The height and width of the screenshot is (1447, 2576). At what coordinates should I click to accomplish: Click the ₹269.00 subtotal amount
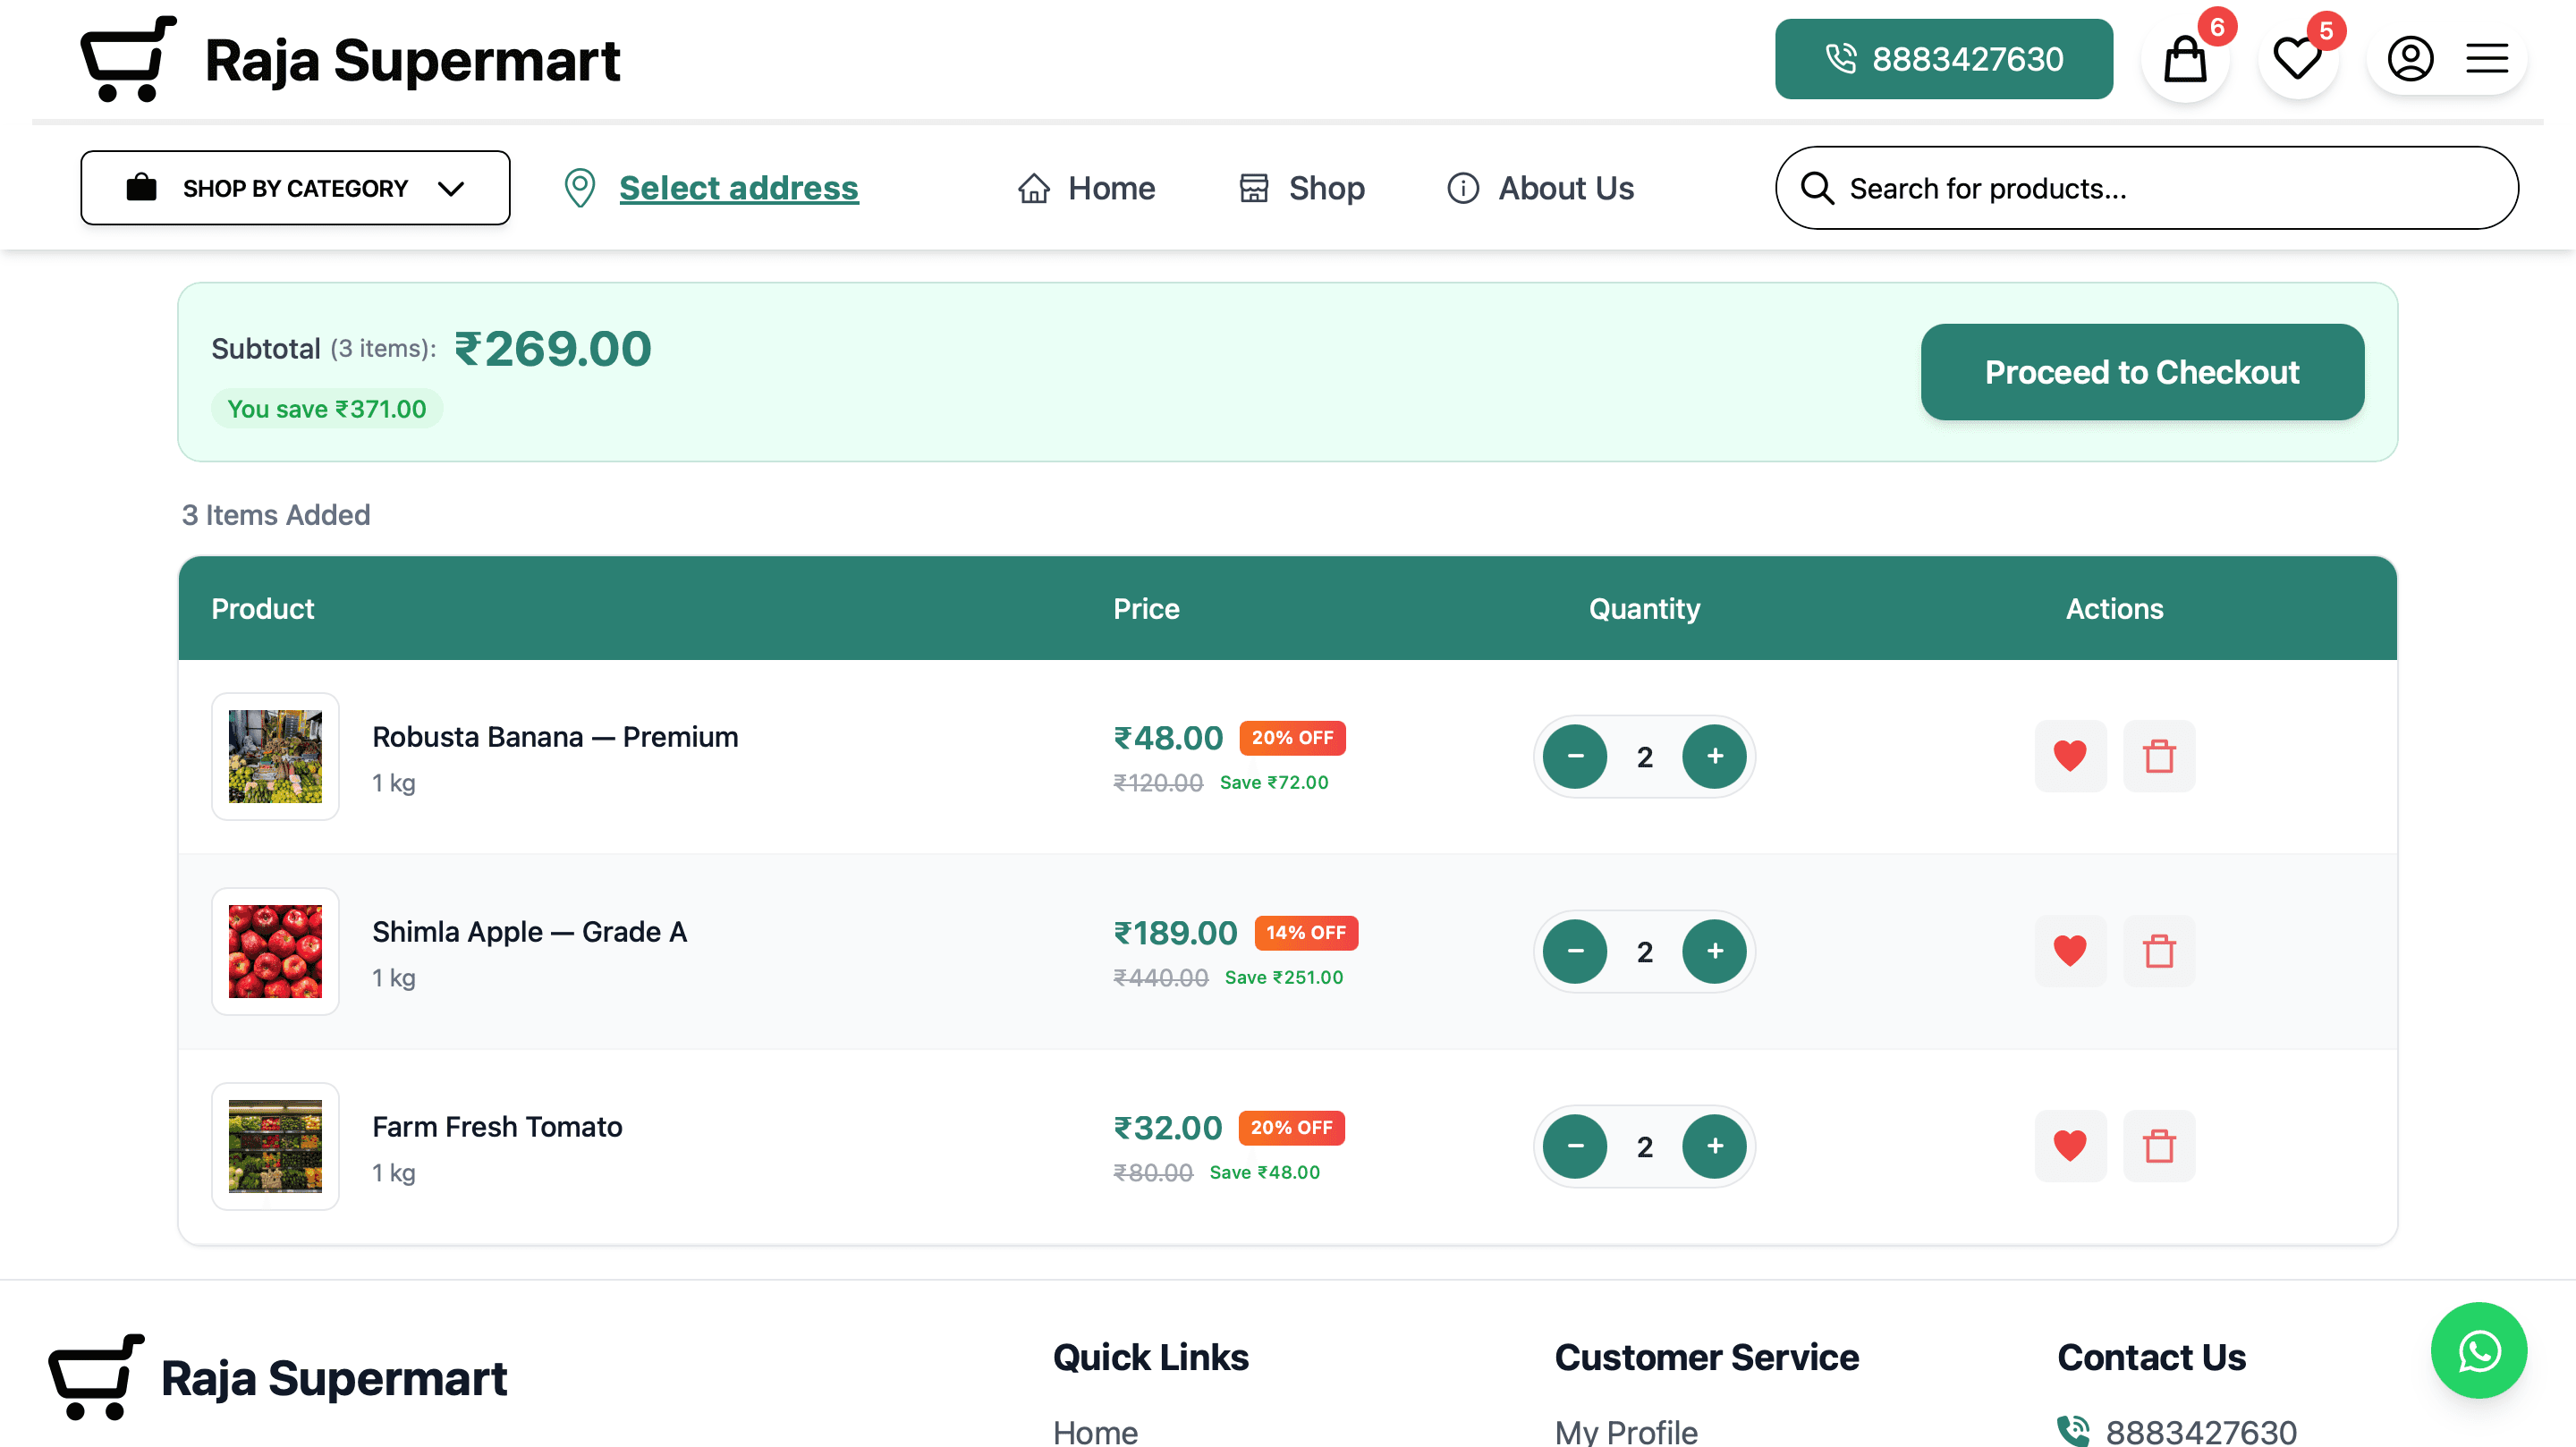pos(553,349)
